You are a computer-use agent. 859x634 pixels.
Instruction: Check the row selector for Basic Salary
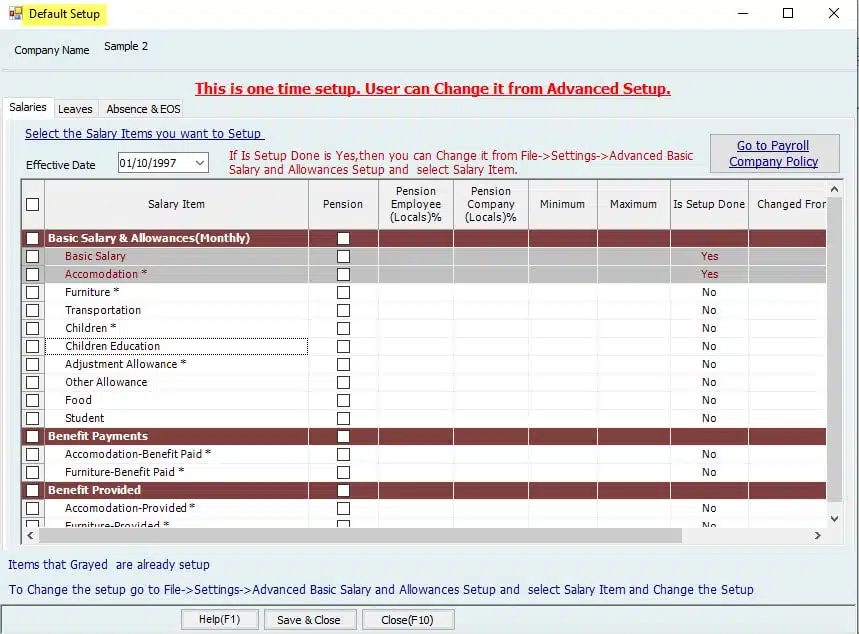coord(33,256)
